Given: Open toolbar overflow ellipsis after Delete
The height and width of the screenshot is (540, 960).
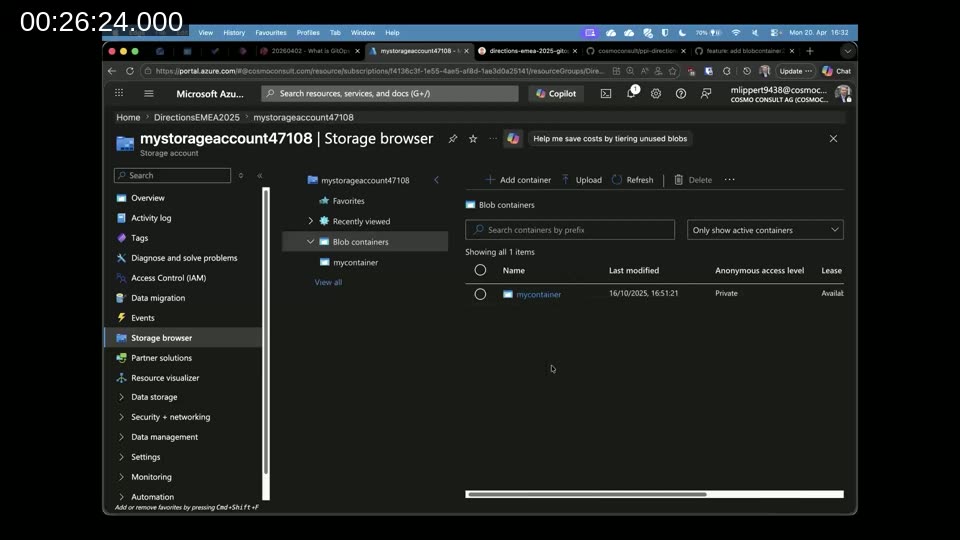Looking at the screenshot, I should pyautogui.click(x=729, y=180).
